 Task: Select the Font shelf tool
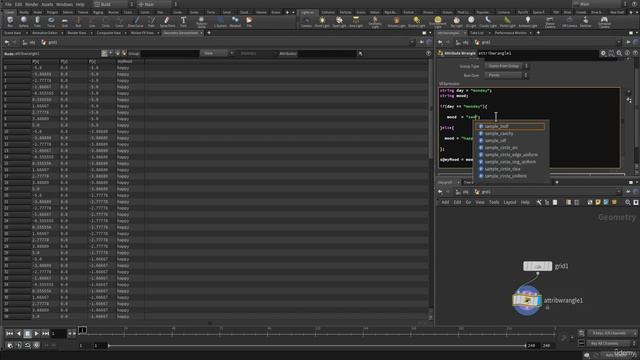183,22
